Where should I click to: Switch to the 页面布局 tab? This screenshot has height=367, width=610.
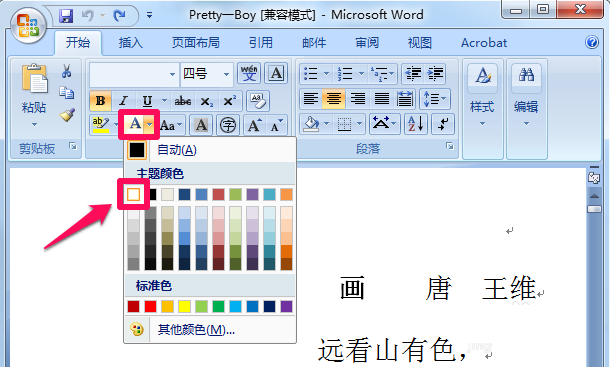coord(196,42)
